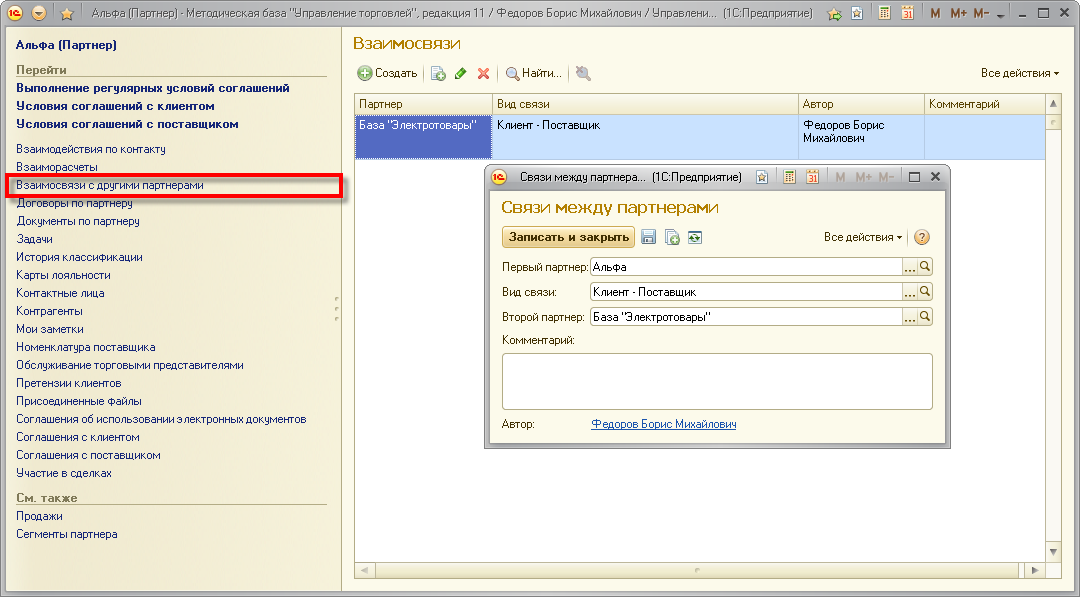Viewport: 1080px width, 597px height.
Task: Select the Клиент - Поставщик cell in the list
Action: click(645, 136)
